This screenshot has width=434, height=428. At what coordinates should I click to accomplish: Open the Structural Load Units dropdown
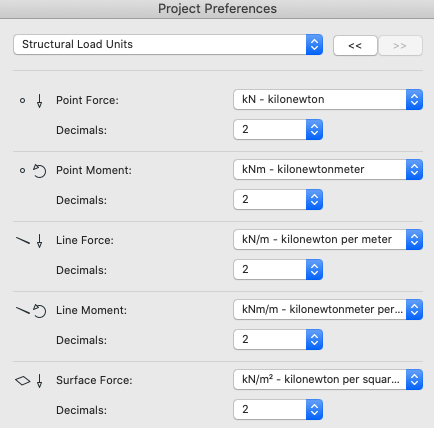click(x=168, y=44)
